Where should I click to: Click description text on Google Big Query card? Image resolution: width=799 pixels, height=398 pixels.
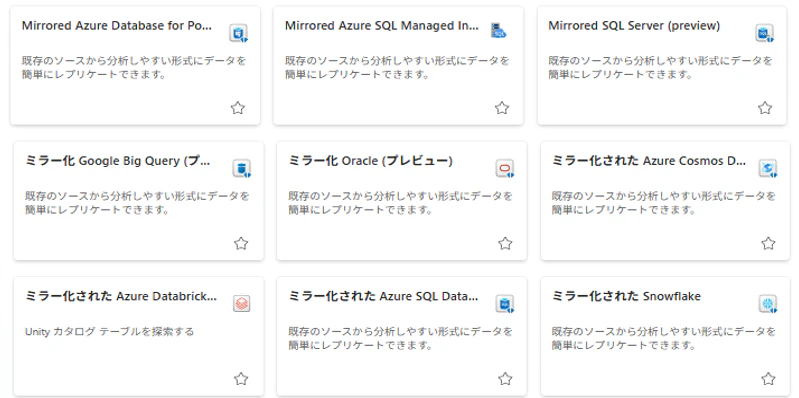[137, 203]
